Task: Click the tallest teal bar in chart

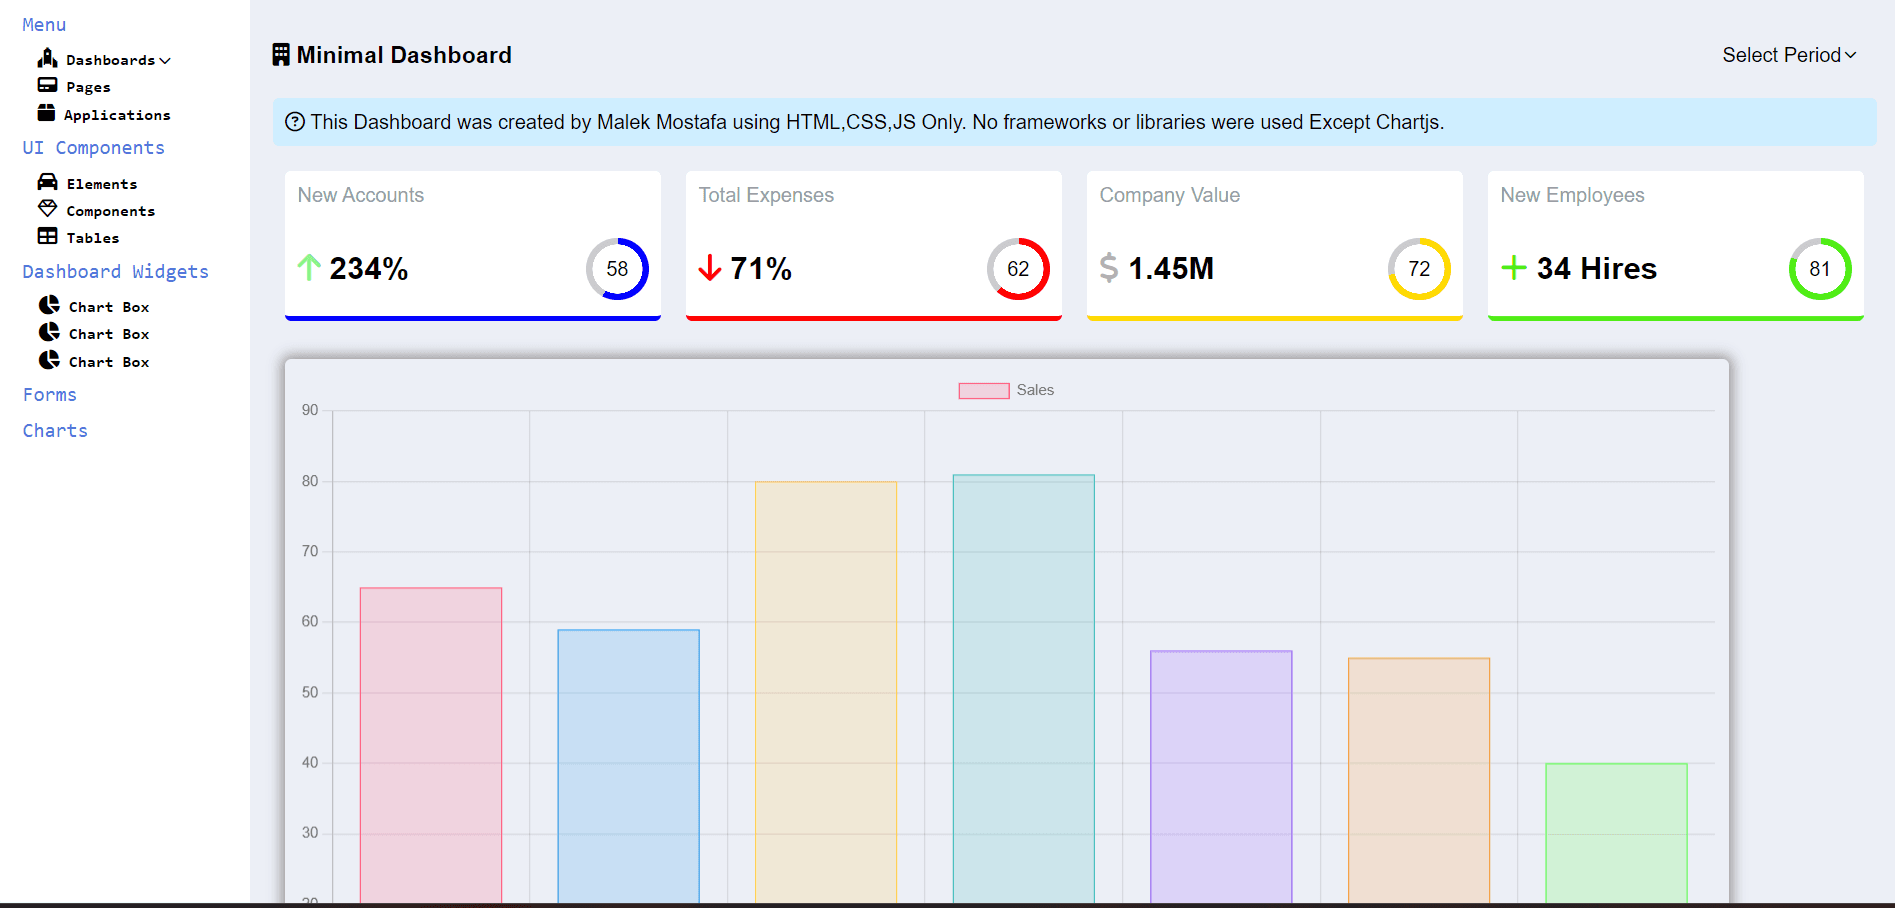Action: click(1023, 688)
